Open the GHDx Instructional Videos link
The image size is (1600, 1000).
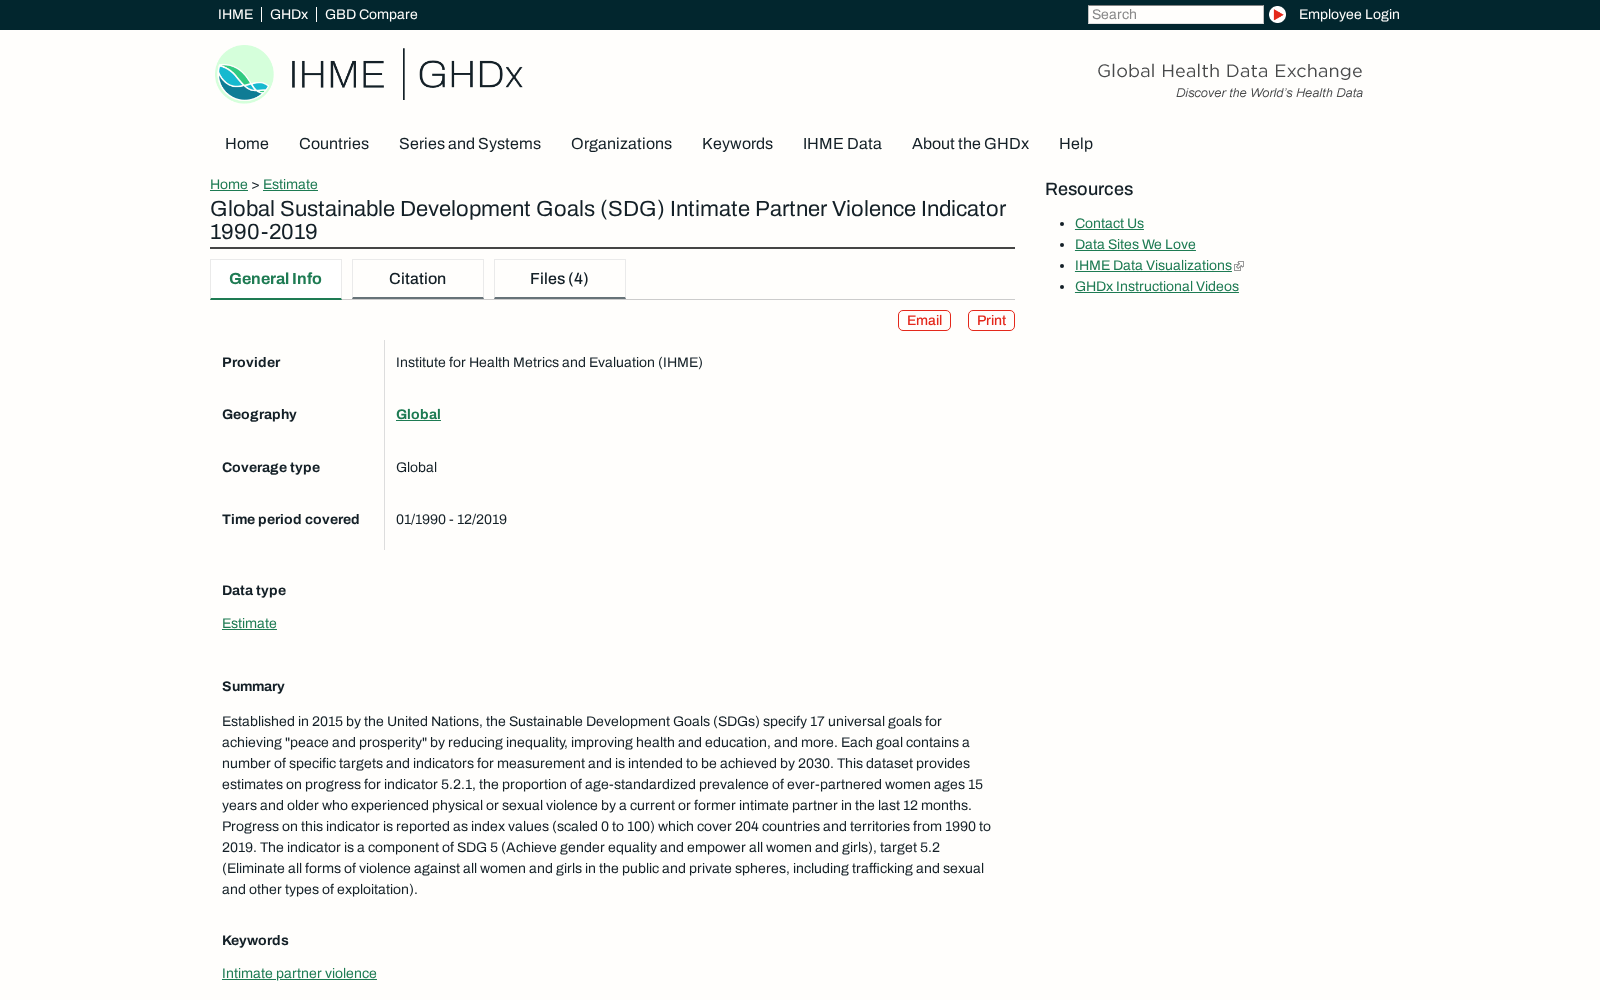point(1157,287)
